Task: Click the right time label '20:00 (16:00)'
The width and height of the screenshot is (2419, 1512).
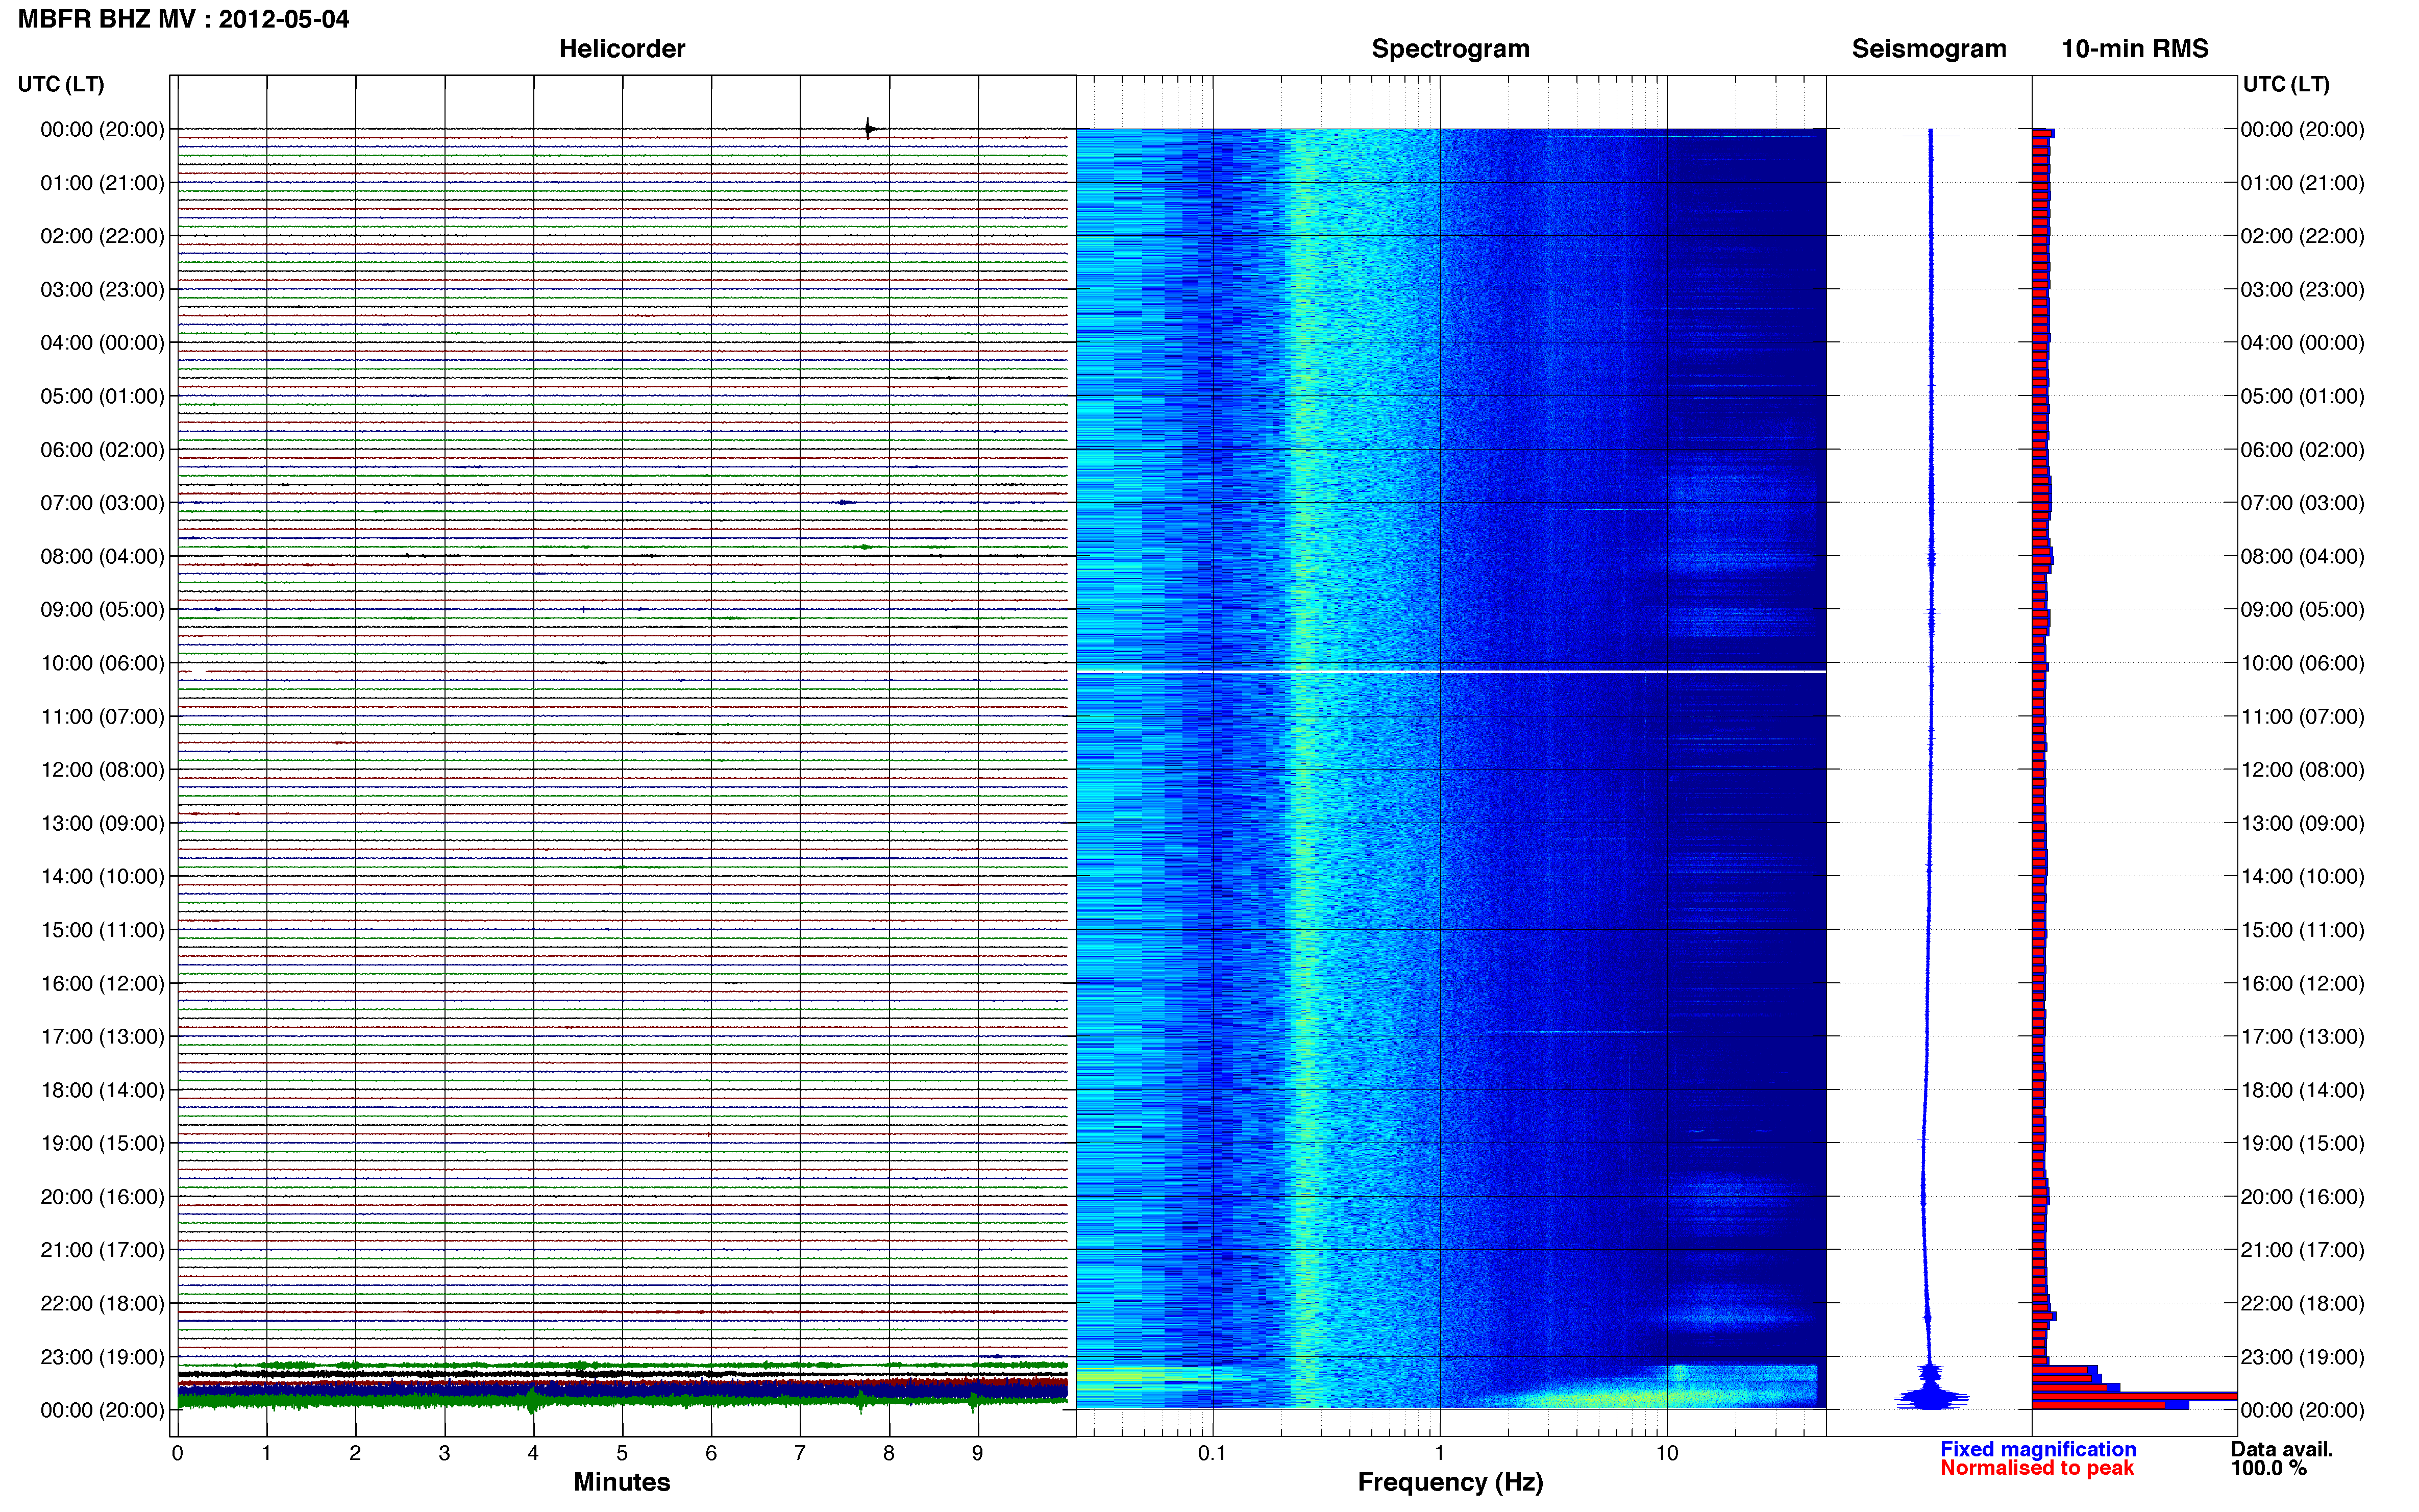Action: point(2302,1197)
